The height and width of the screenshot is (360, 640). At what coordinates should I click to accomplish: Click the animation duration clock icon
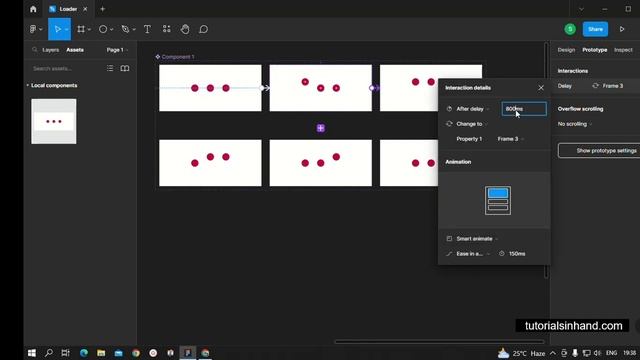tap(502, 253)
